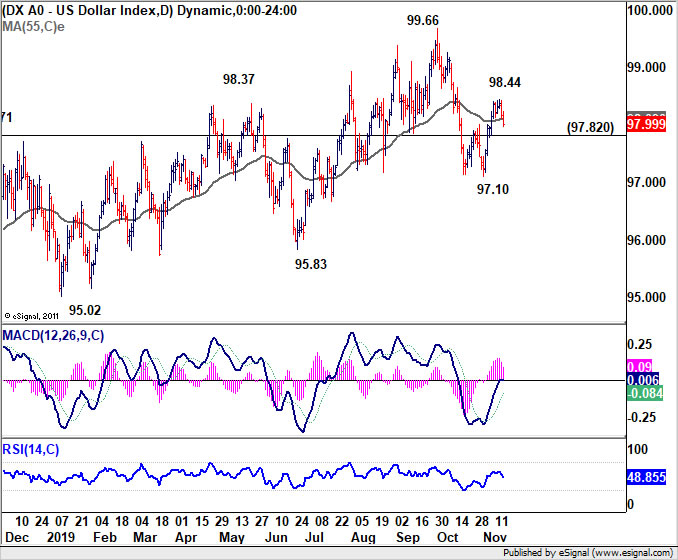Open the MACD(12,26,9,C) indicator label
Viewport: 678px width, 560px height.
[x=53, y=336]
